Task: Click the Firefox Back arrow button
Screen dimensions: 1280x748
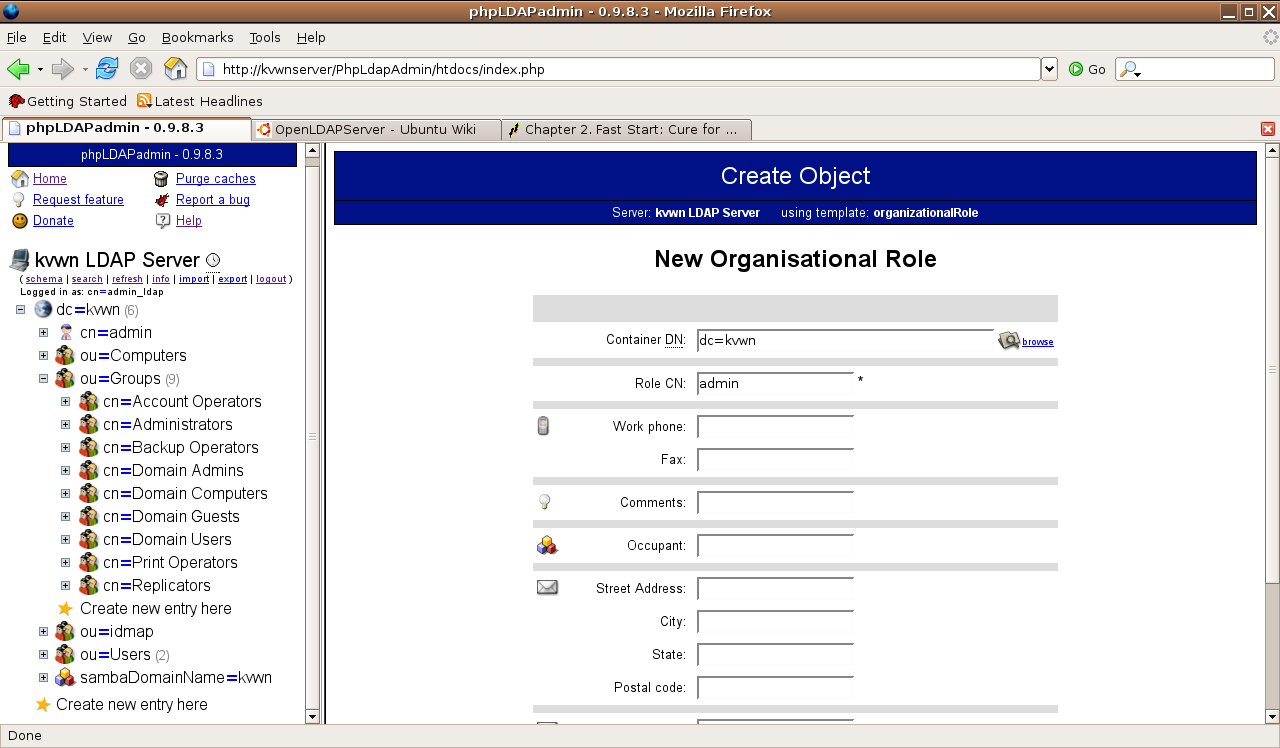Action: pyautogui.click(x=18, y=69)
